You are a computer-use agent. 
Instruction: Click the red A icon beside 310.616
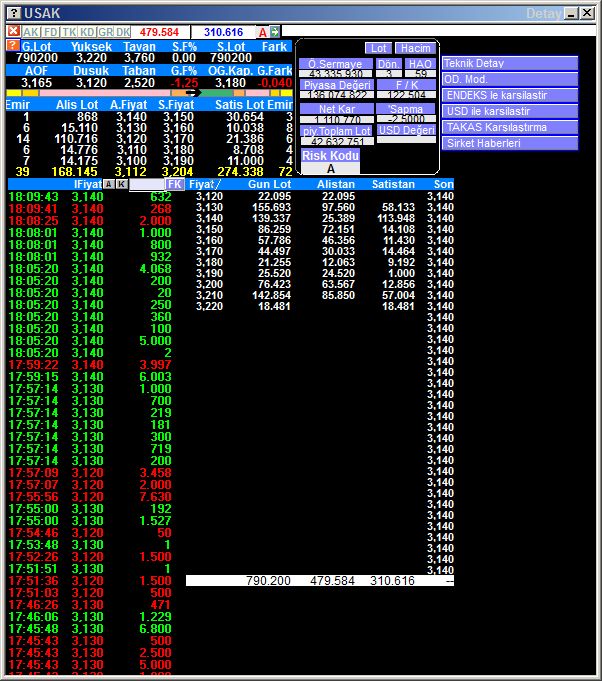click(263, 32)
